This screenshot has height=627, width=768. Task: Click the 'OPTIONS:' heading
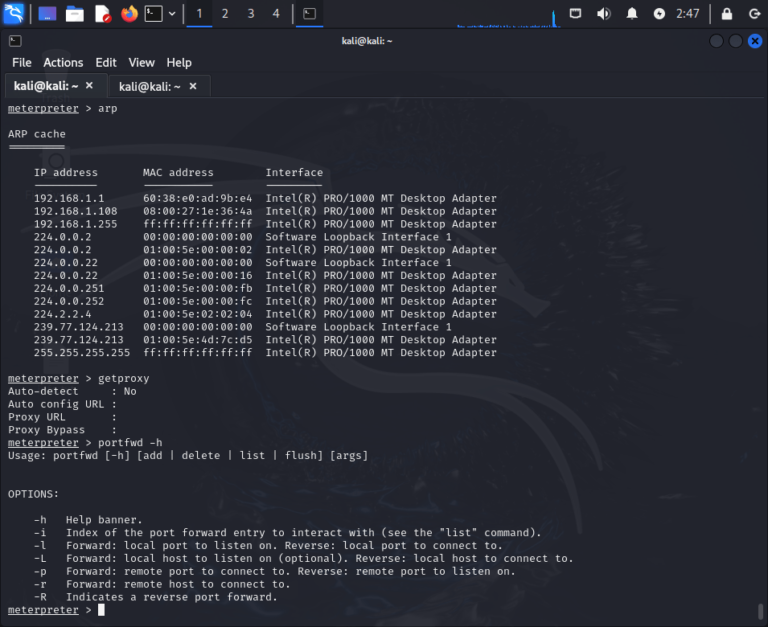33,494
